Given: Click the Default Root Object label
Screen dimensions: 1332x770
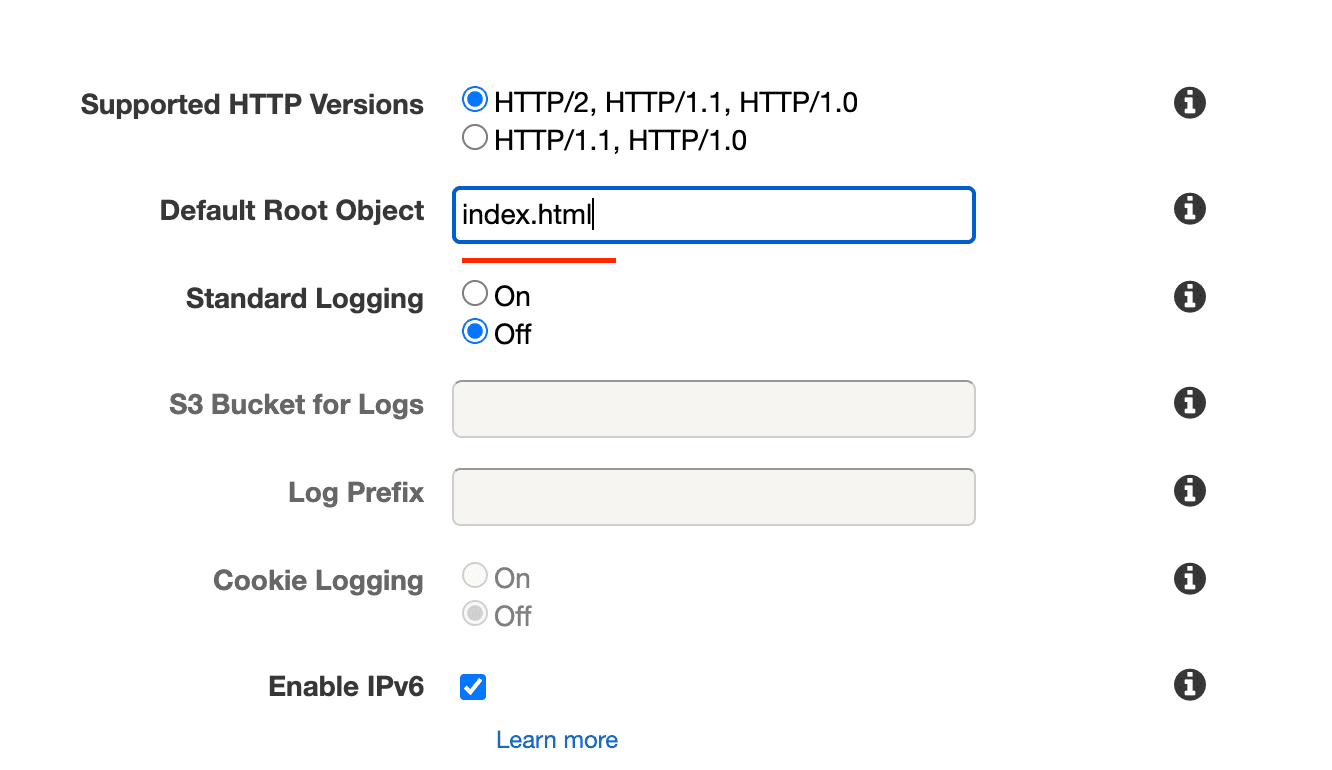Looking at the screenshot, I should tap(292, 211).
